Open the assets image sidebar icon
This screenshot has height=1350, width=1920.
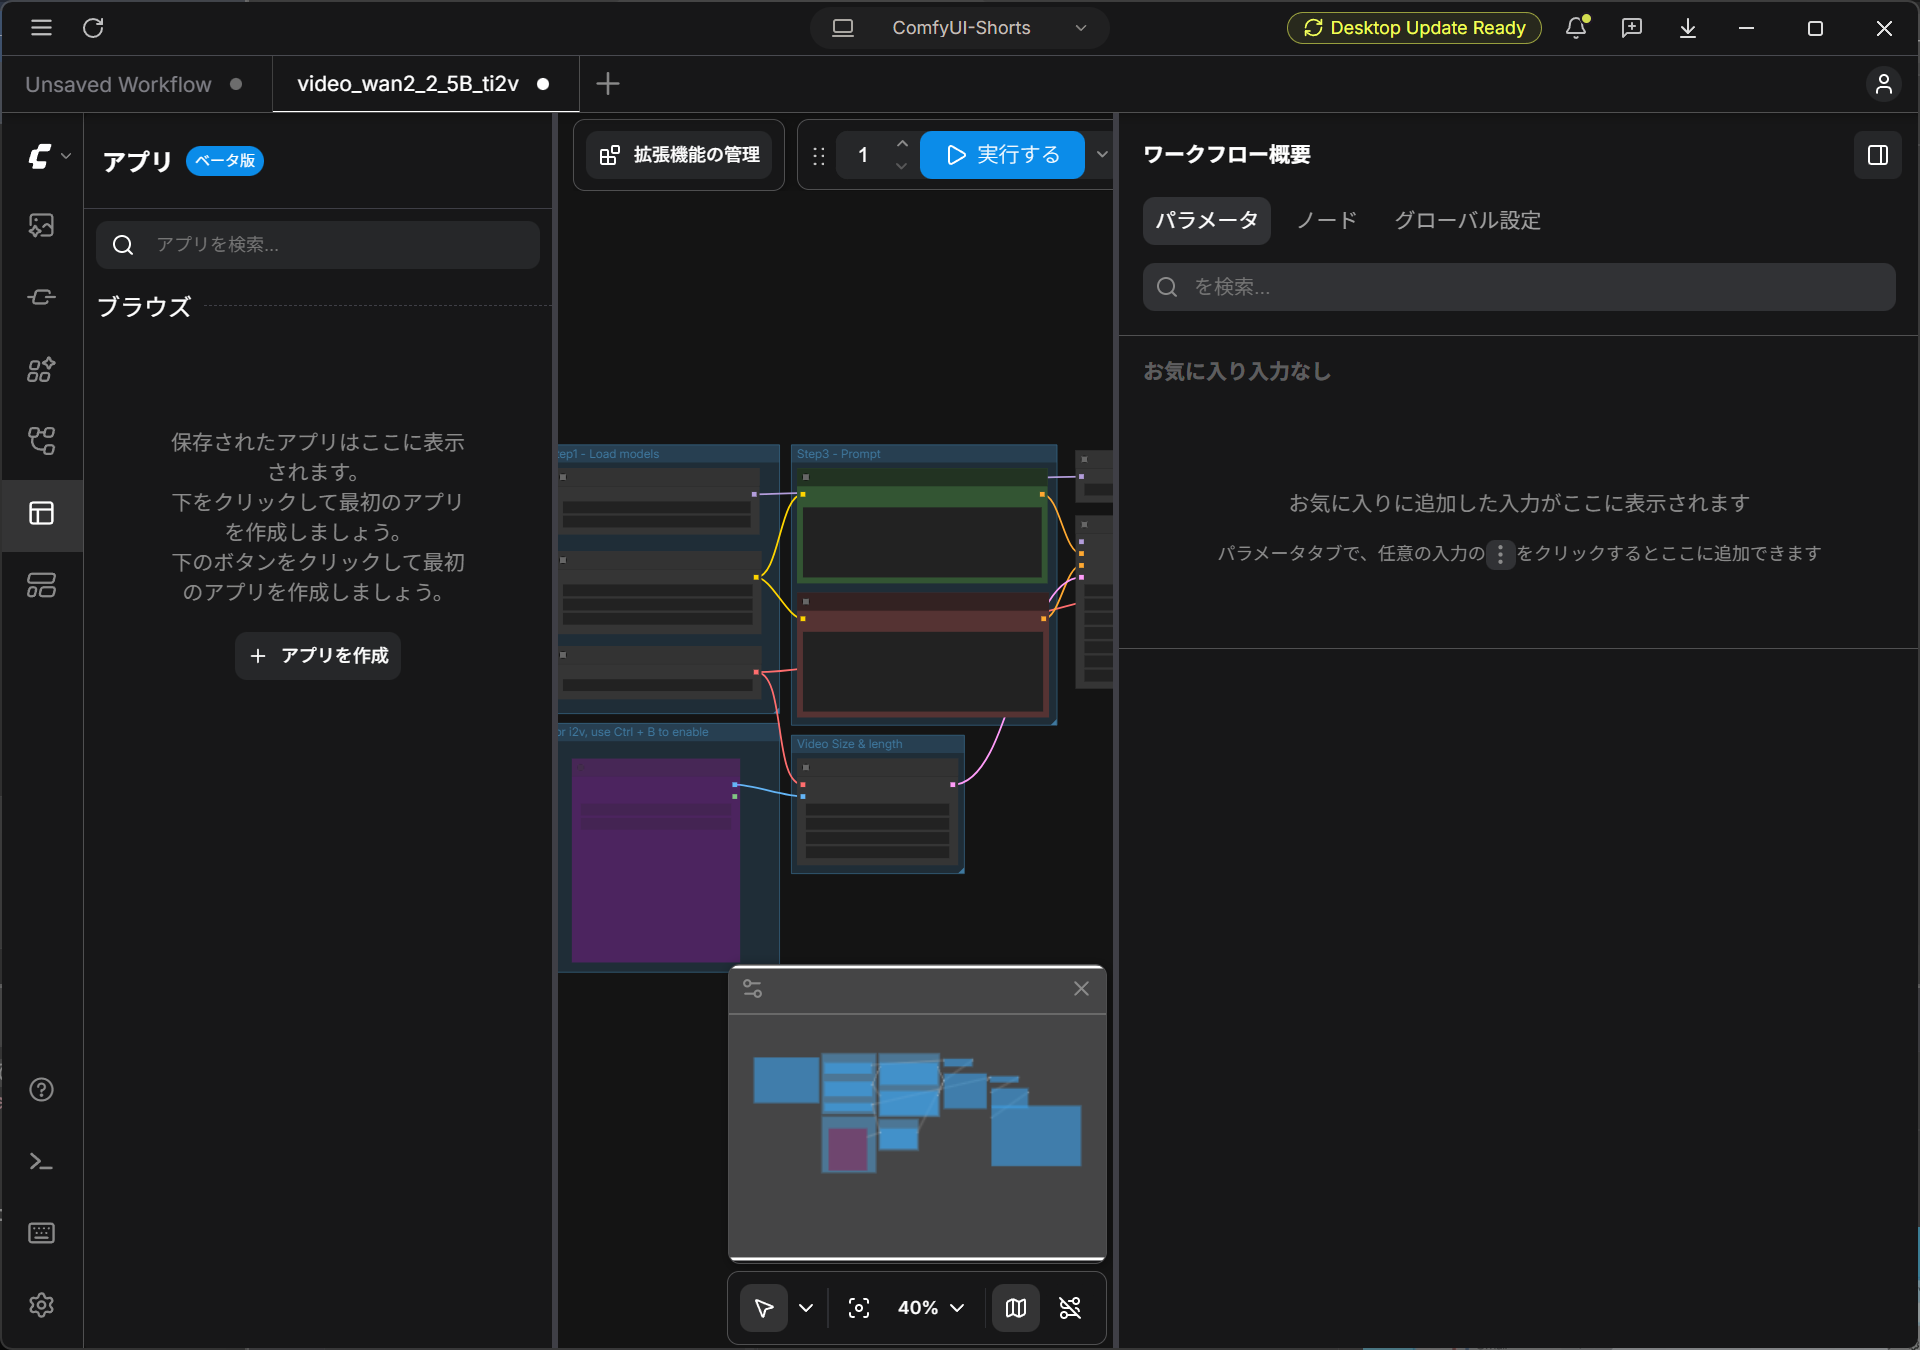41,225
